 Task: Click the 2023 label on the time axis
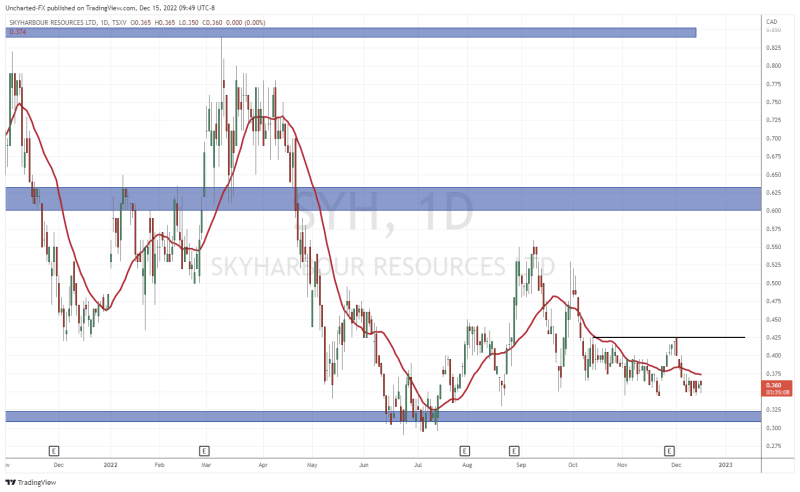point(725,465)
